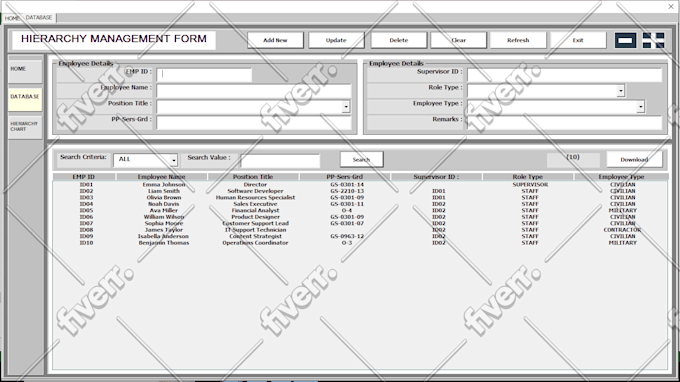Click the Download button
This screenshot has width=680, height=382.
pyautogui.click(x=634, y=160)
